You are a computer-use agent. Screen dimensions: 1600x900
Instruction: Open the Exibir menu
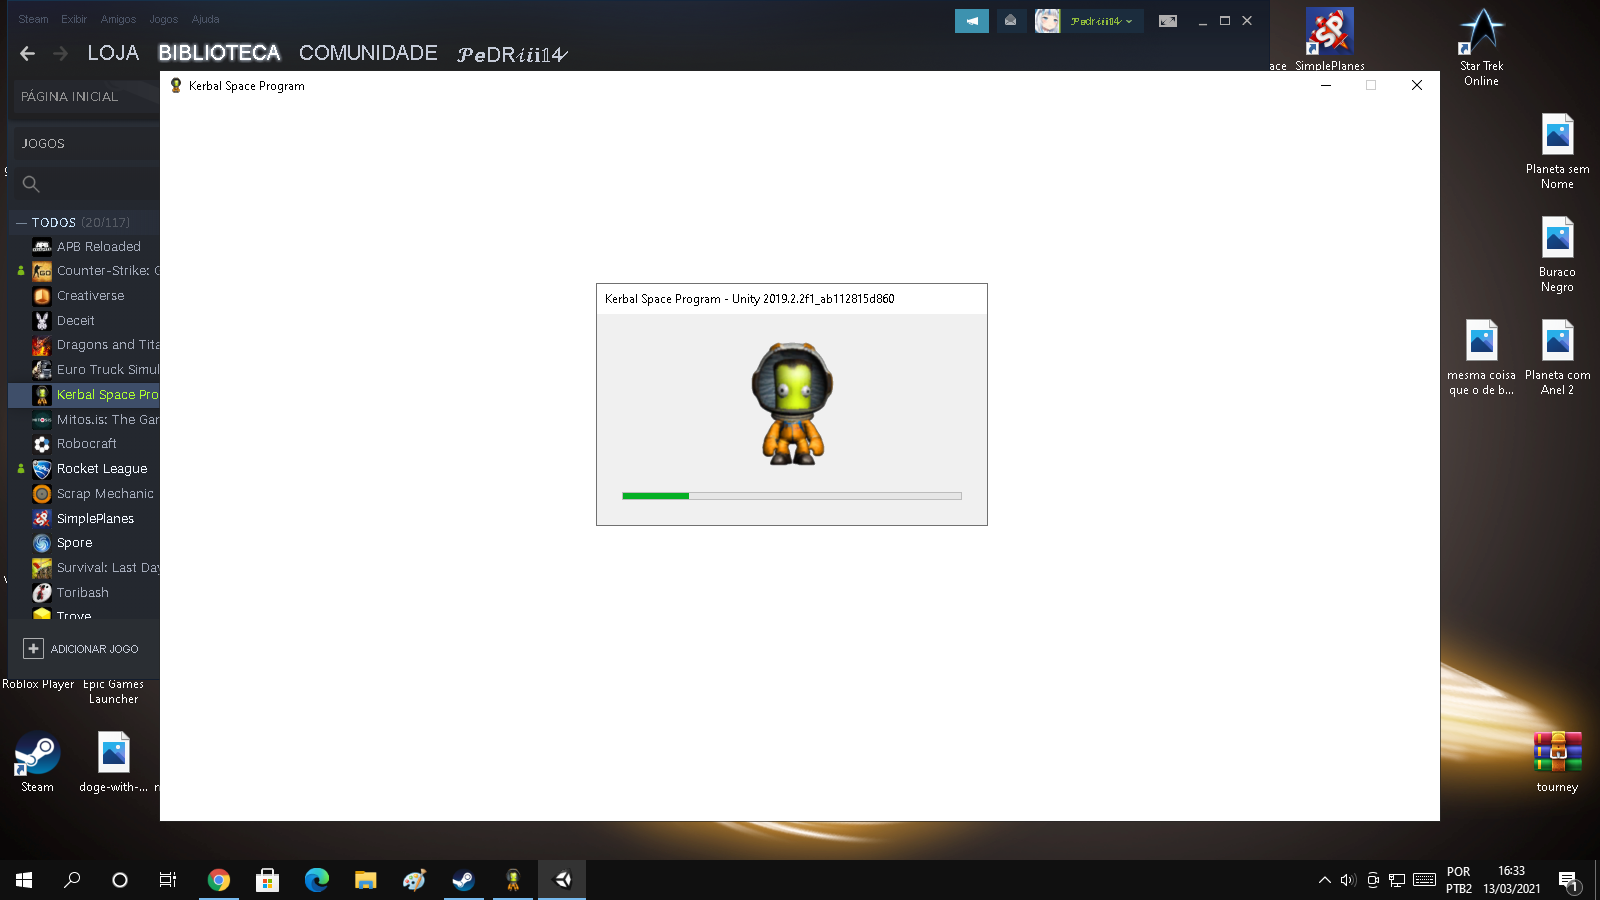(x=74, y=19)
